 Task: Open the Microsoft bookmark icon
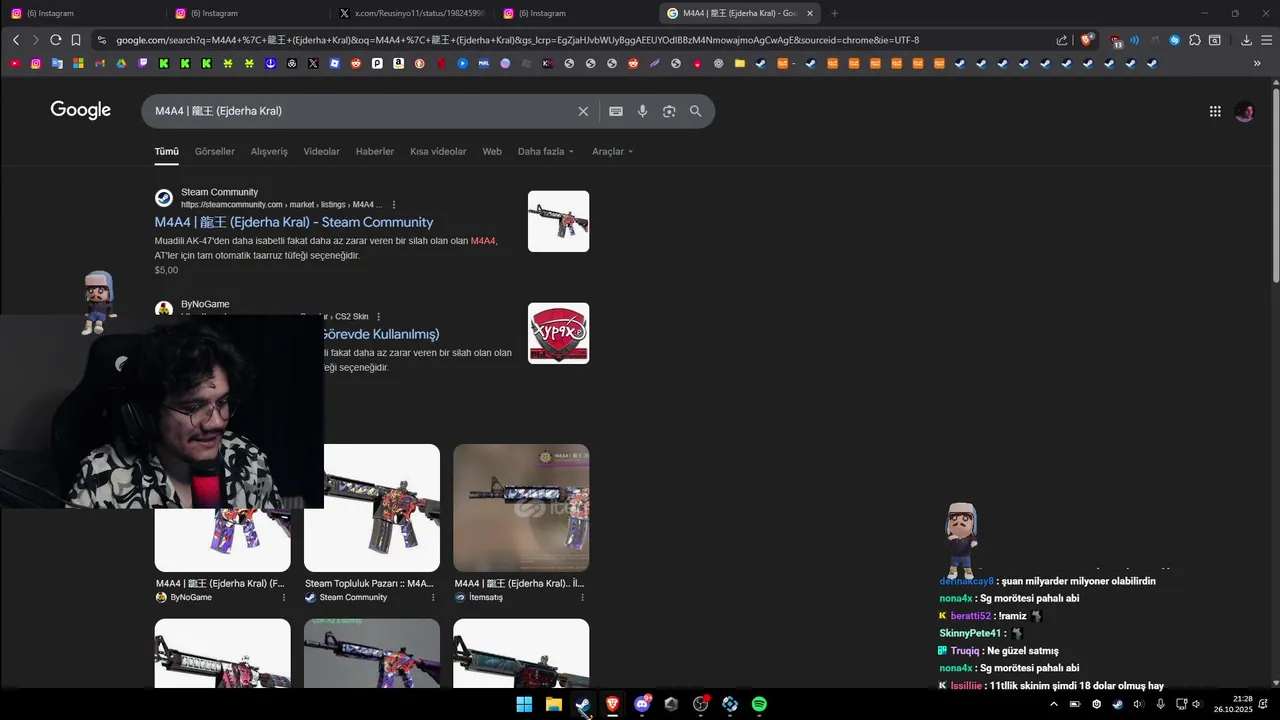pyautogui.click(x=78, y=63)
